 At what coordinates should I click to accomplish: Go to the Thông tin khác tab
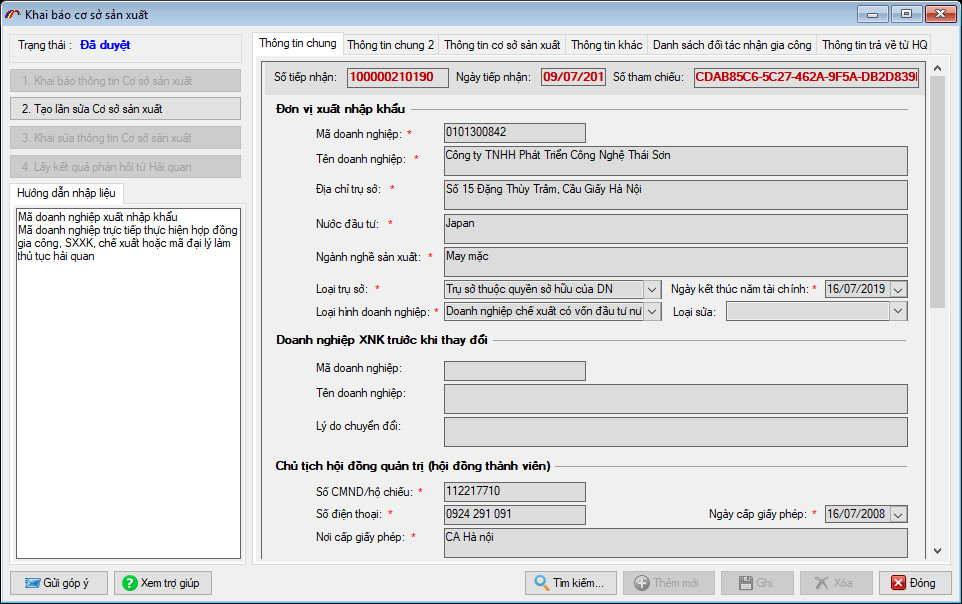click(x=606, y=45)
